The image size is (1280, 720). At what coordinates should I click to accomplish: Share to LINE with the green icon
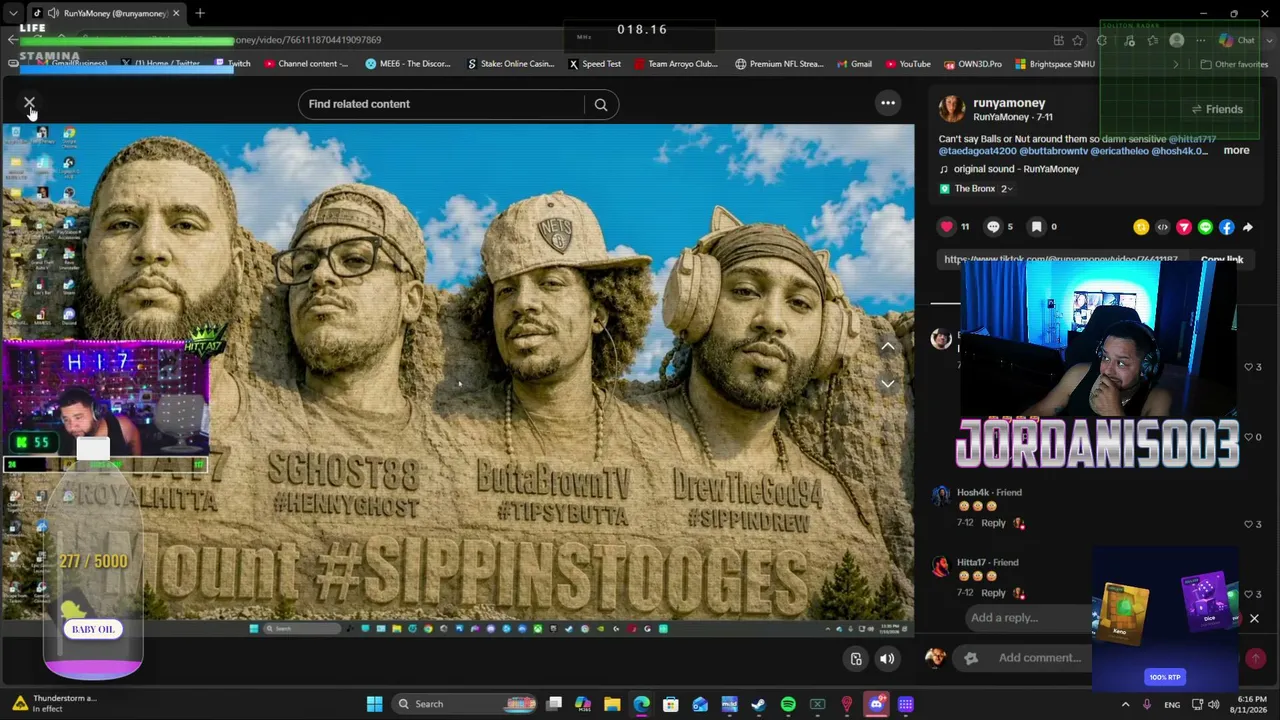pyautogui.click(x=1205, y=227)
